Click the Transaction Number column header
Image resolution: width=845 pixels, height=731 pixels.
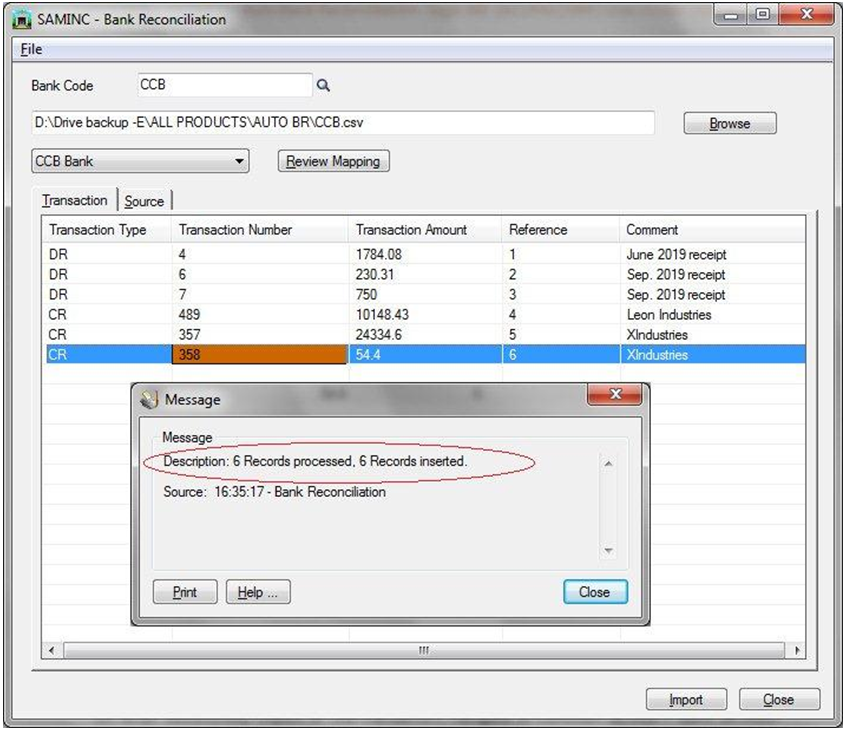click(x=260, y=230)
